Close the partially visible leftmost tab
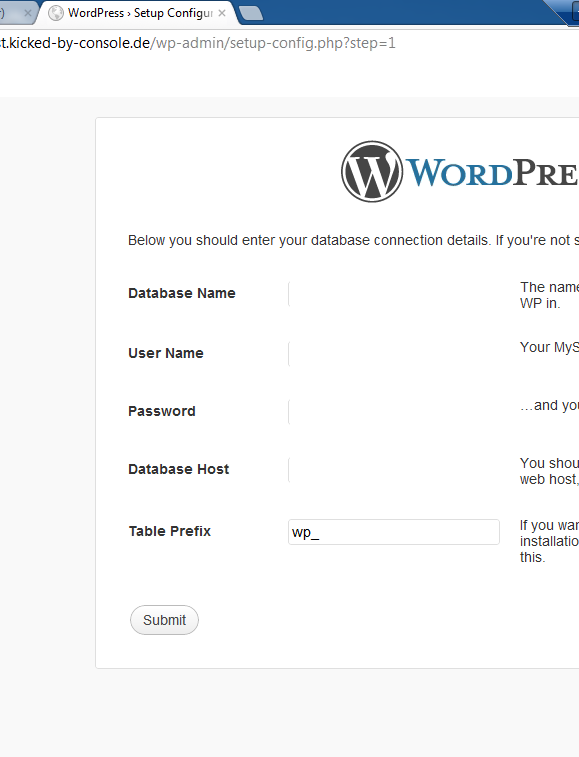Viewport: 579px width, 757px height. pos(28,13)
